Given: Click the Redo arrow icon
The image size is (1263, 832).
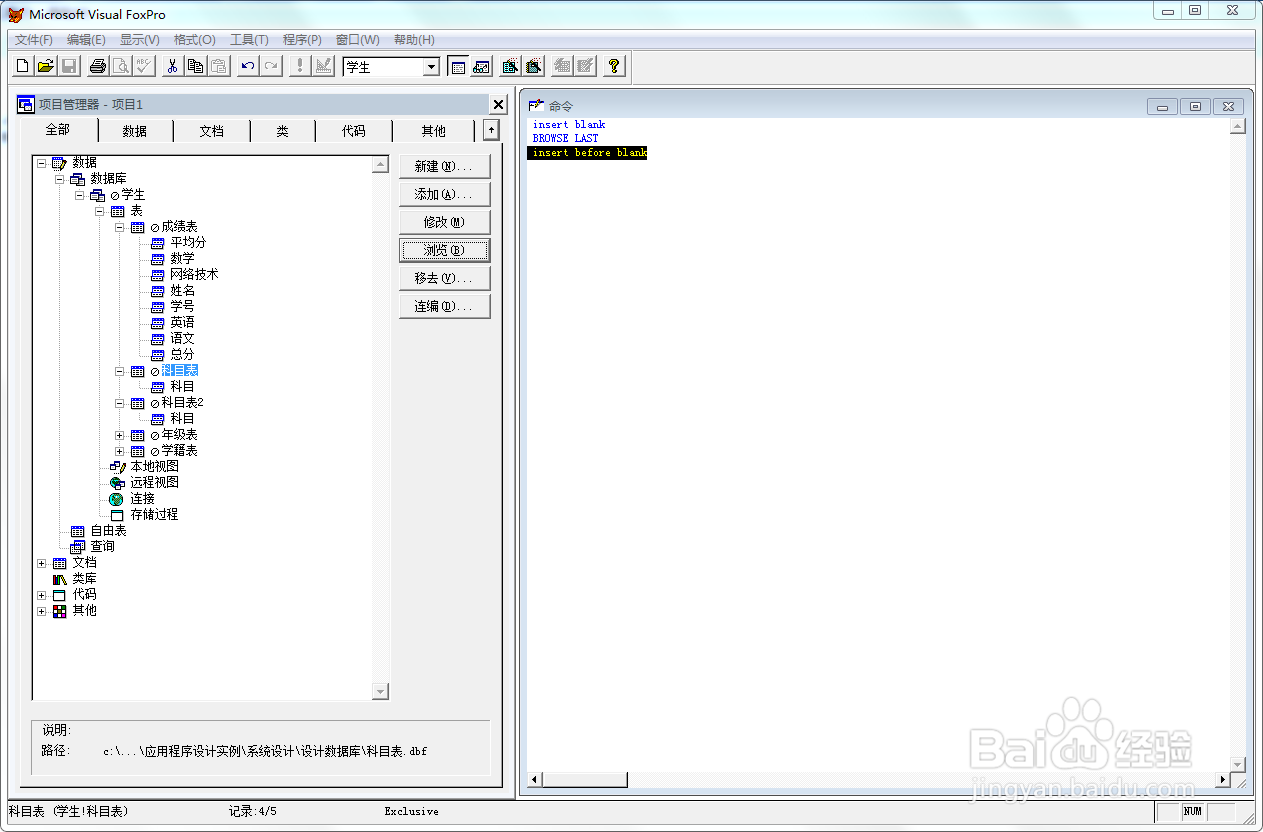Looking at the screenshot, I should [x=271, y=66].
